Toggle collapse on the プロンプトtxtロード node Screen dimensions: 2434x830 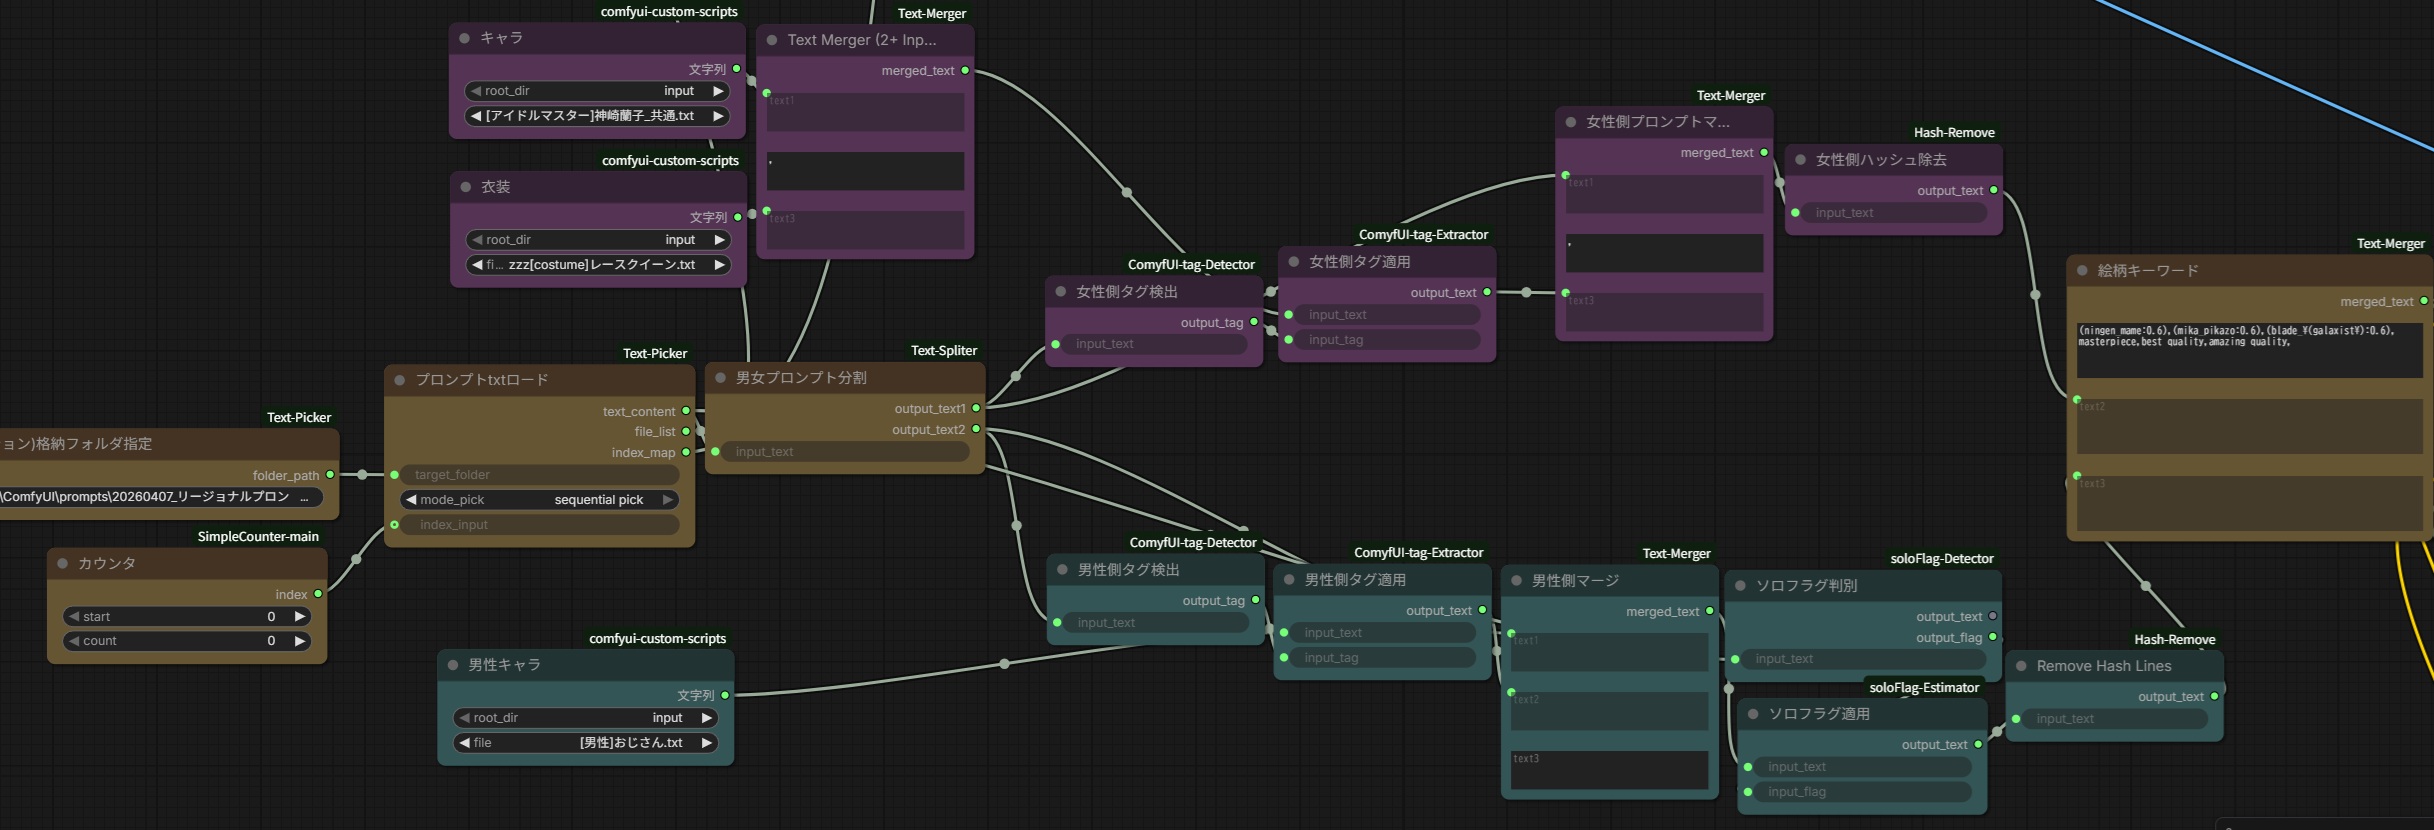400,380
